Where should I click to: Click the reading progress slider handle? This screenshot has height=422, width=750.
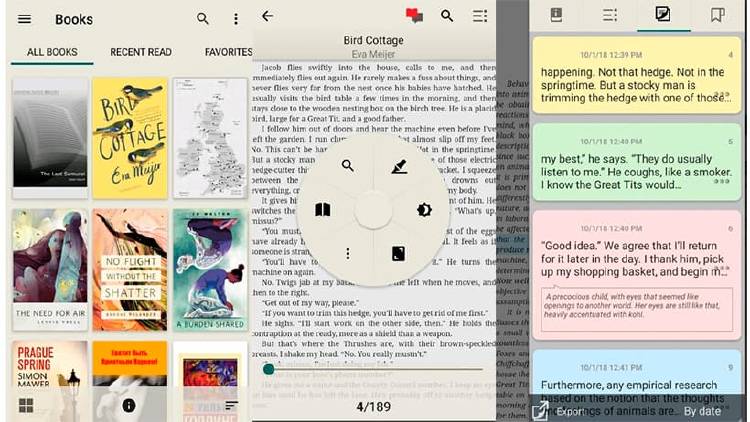pyautogui.click(x=269, y=369)
